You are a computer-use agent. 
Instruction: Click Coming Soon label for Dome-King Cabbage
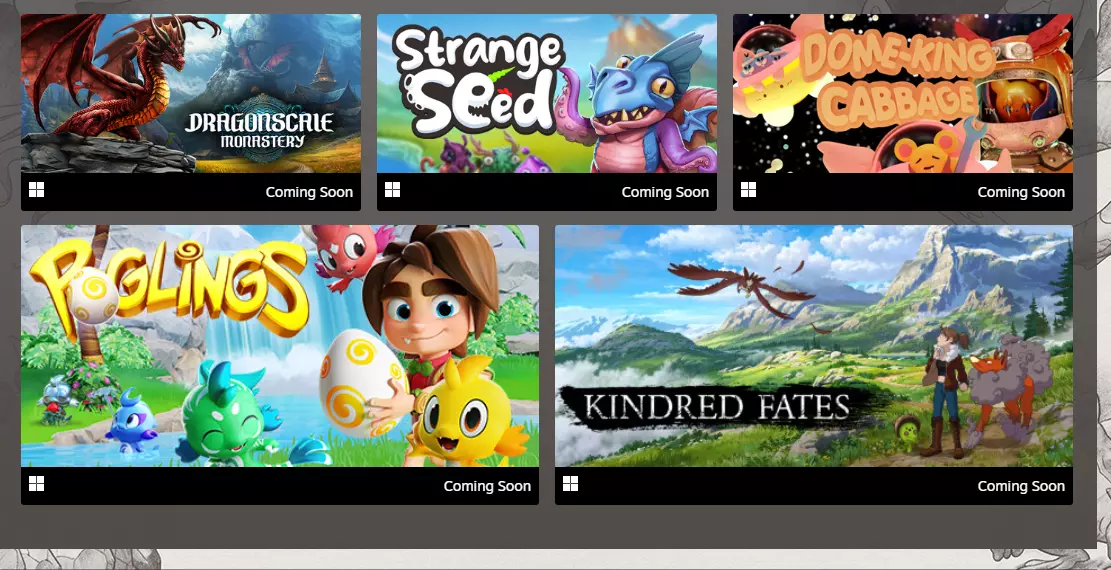tap(1021, 192)
